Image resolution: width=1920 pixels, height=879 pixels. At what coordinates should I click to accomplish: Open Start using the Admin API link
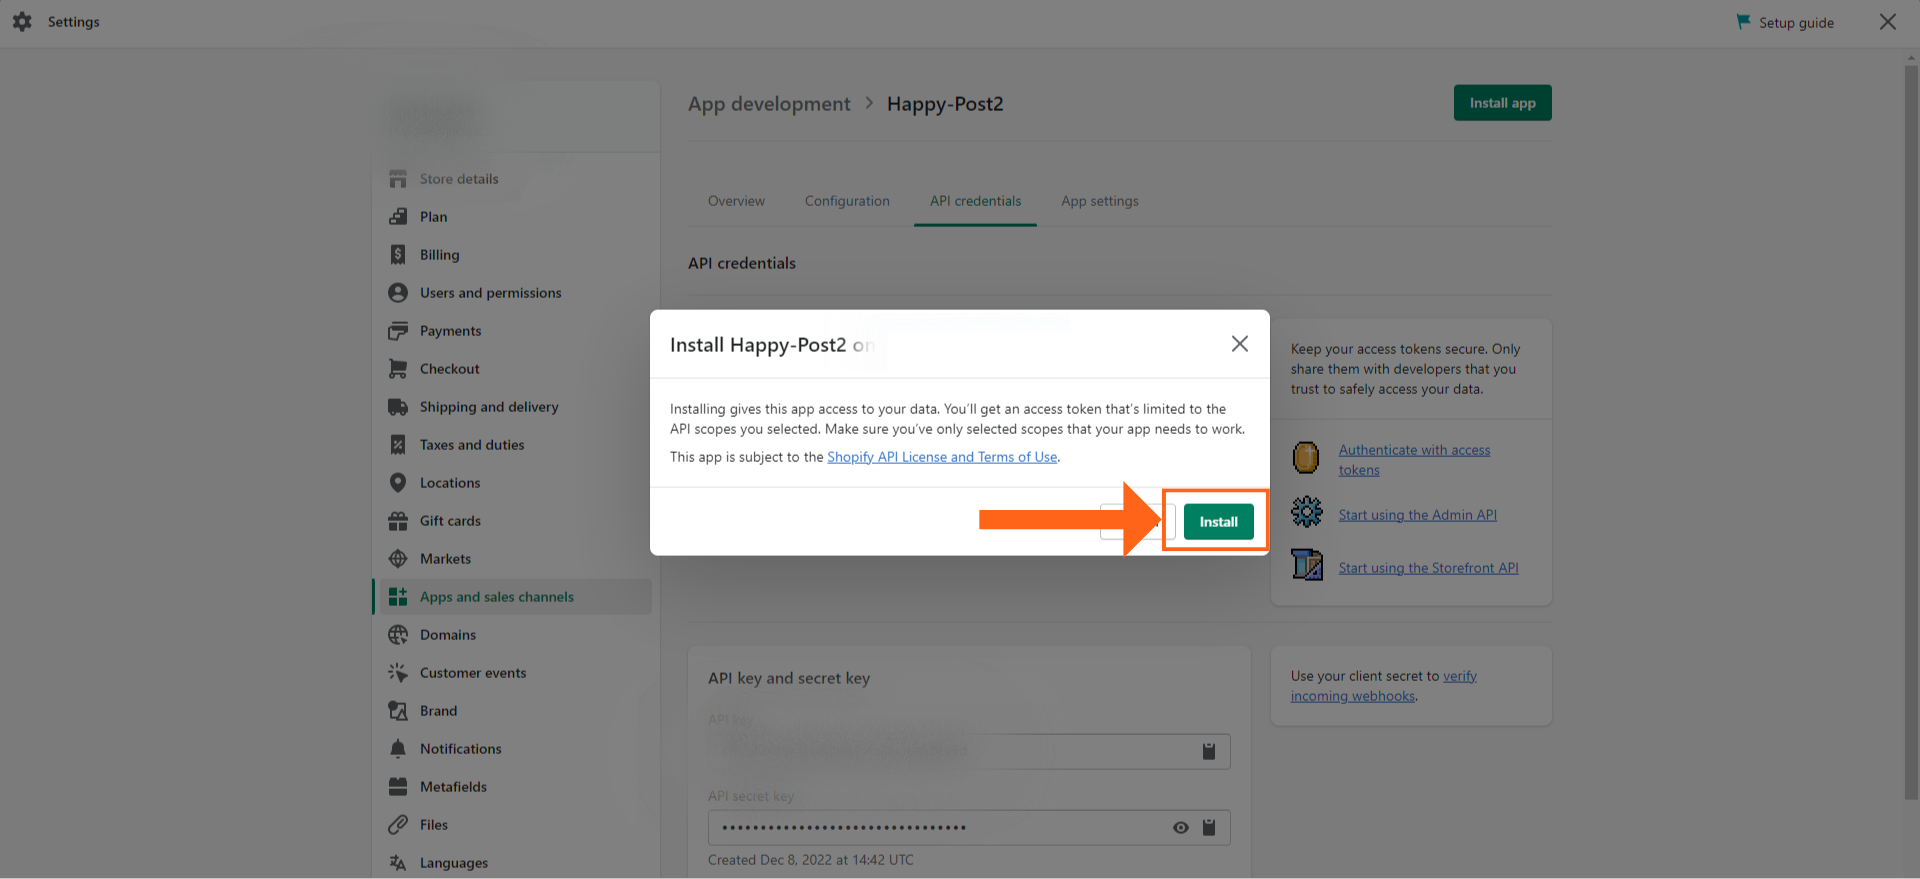pos(1417,515)
